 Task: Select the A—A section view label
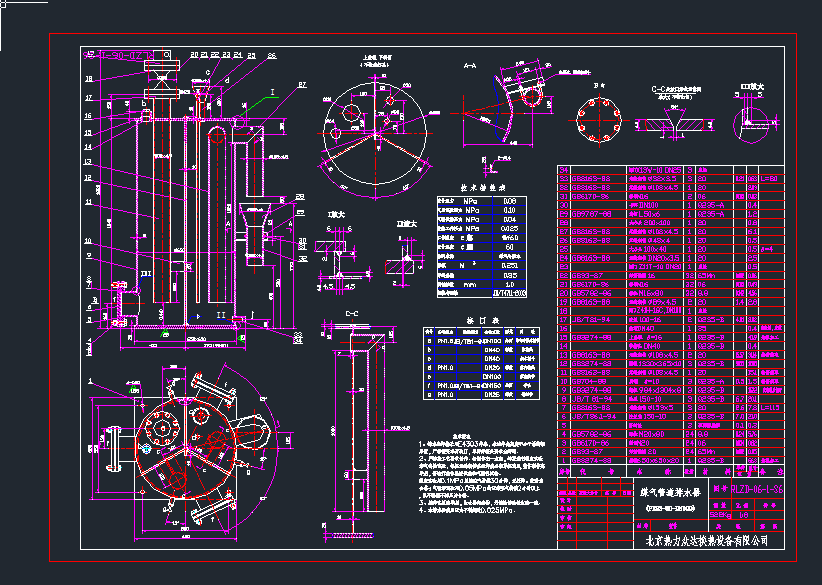coord(469,64)
